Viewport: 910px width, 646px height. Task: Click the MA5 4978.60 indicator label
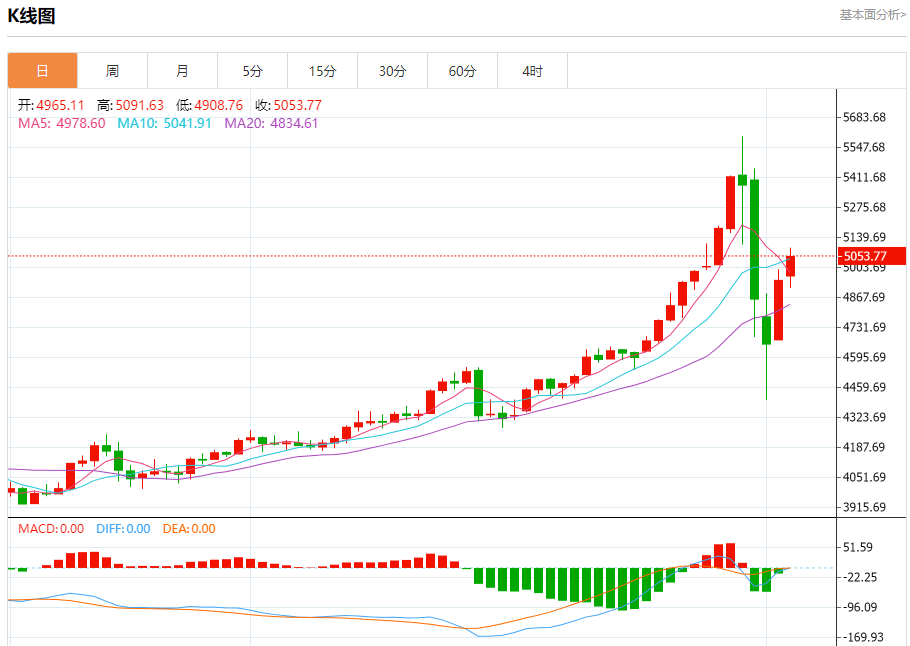[61, 123]
